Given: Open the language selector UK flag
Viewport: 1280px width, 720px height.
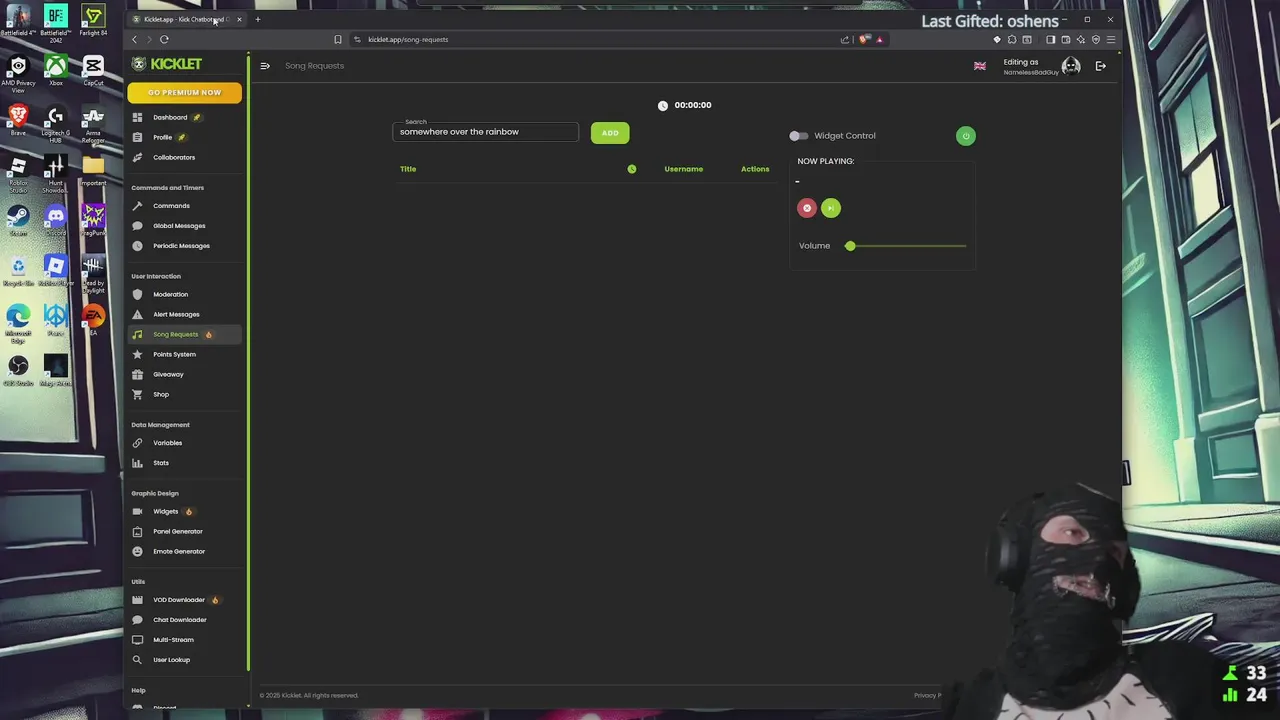Looking at the screenshot, I should coord(980,66).
